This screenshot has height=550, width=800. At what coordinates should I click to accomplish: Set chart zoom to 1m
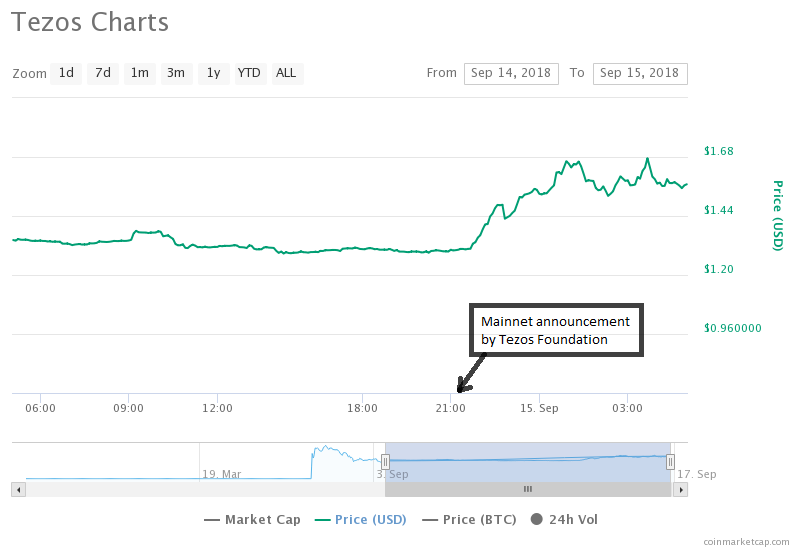pos(140,73)
